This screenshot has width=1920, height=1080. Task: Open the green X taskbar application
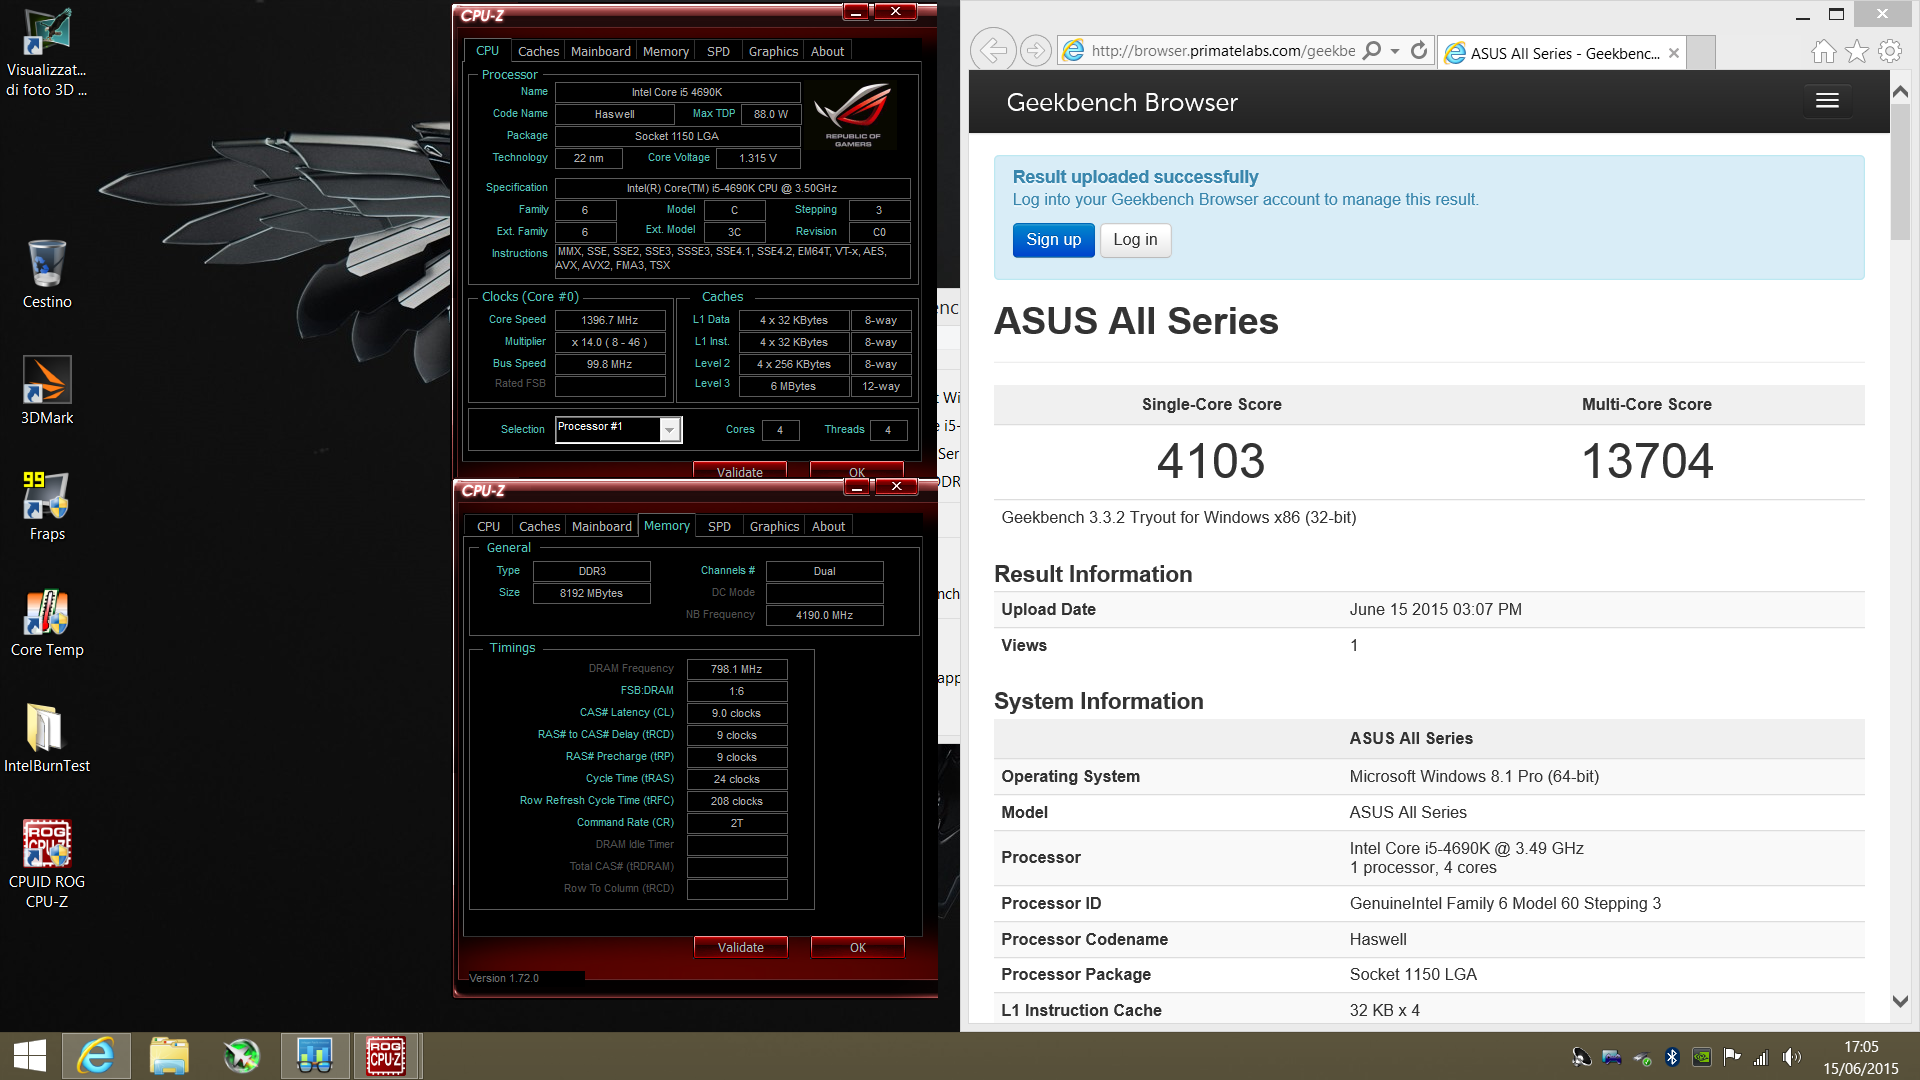(241, 1056)
